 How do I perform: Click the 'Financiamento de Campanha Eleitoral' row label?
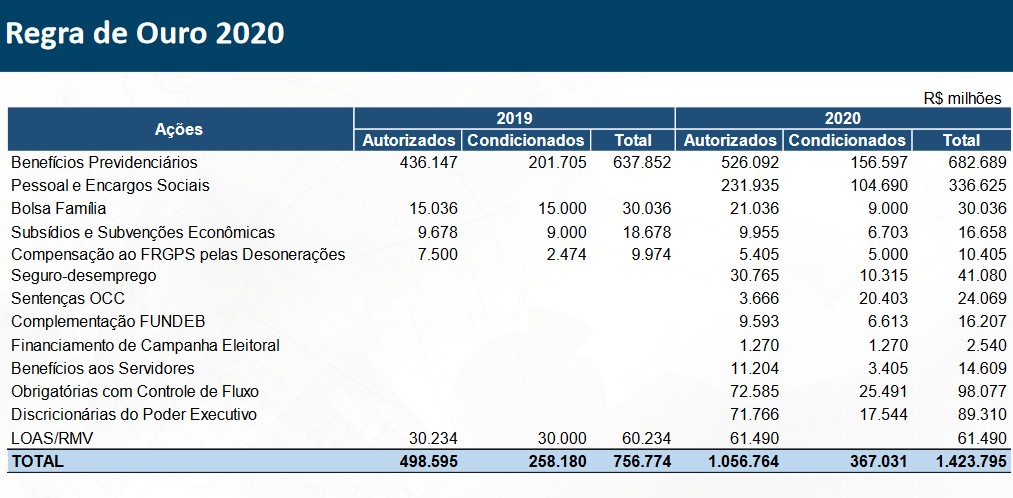point(145,345)
